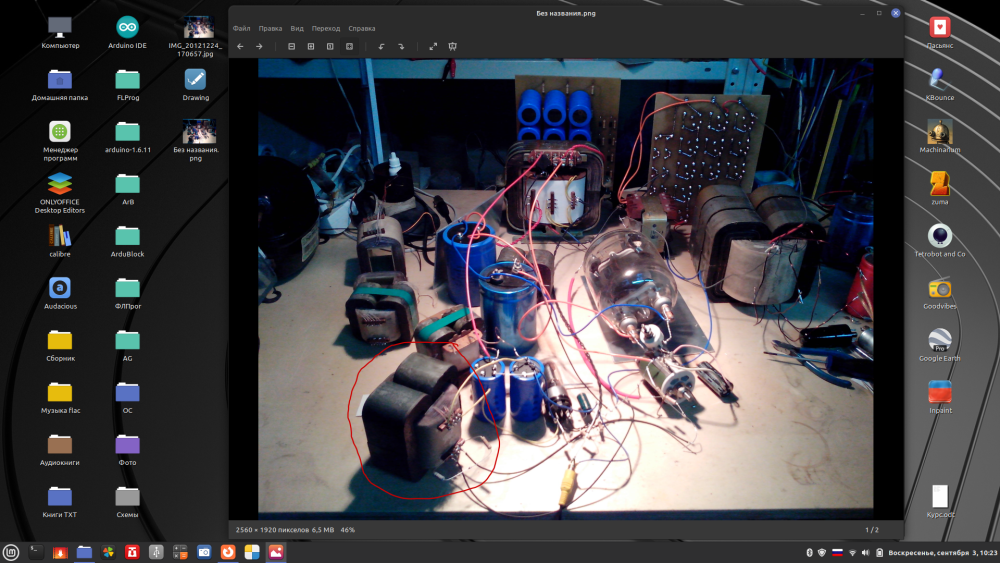Go to the next image arrow
The width and height of the screenshot is (1000, 563).
[259, 46]
